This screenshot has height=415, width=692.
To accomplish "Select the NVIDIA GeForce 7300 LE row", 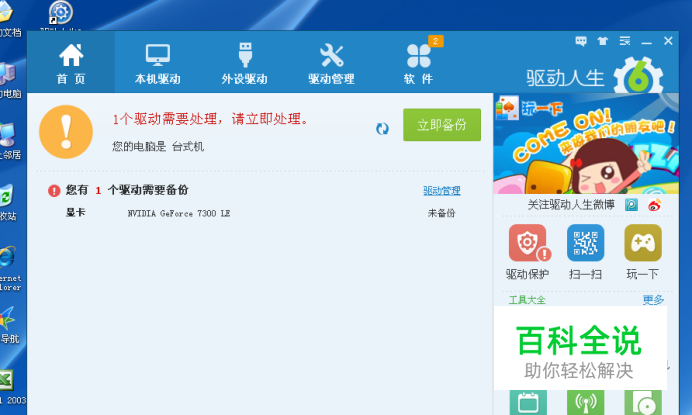I will [260, 213].
